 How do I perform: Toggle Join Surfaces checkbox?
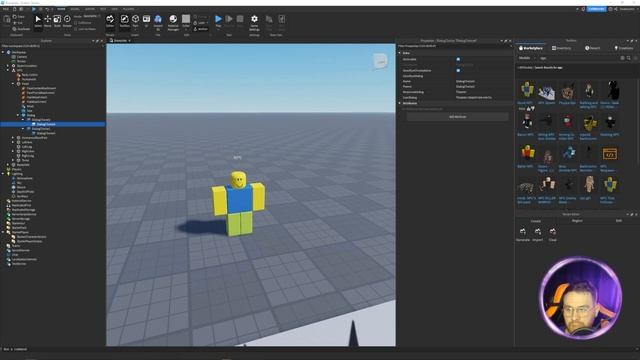[76, 29]
